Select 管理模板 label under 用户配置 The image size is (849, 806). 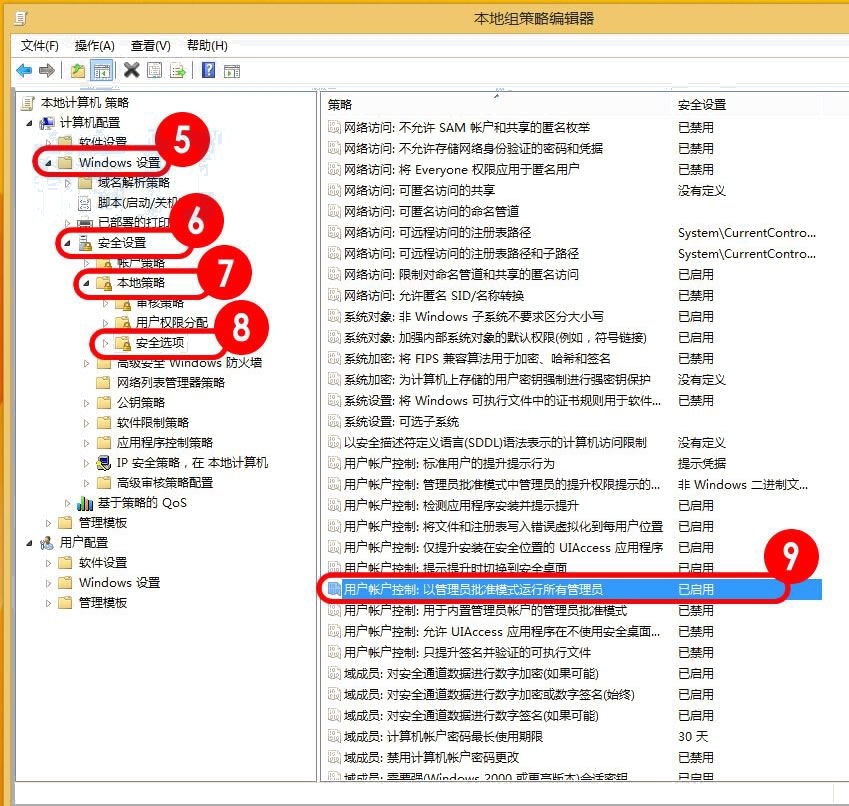(x=103, y=603)
